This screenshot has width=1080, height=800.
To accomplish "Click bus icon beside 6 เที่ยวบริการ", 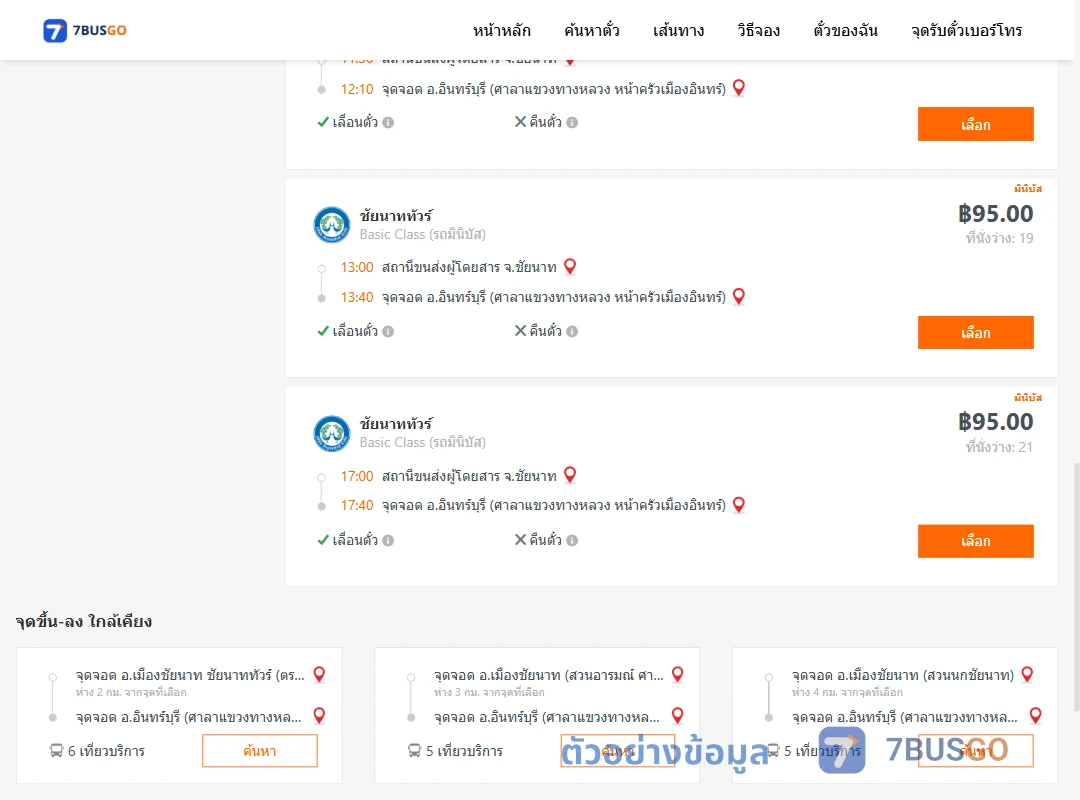I will [56, 750].
